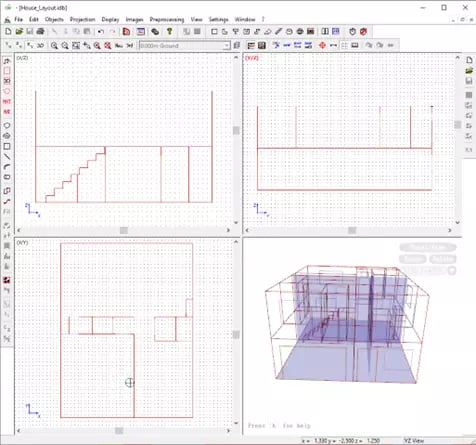Viewport: 476px width, 445px height.
Task: Click the red crosshair target icon
Action: pyautogui.click(x=322, y=45)
